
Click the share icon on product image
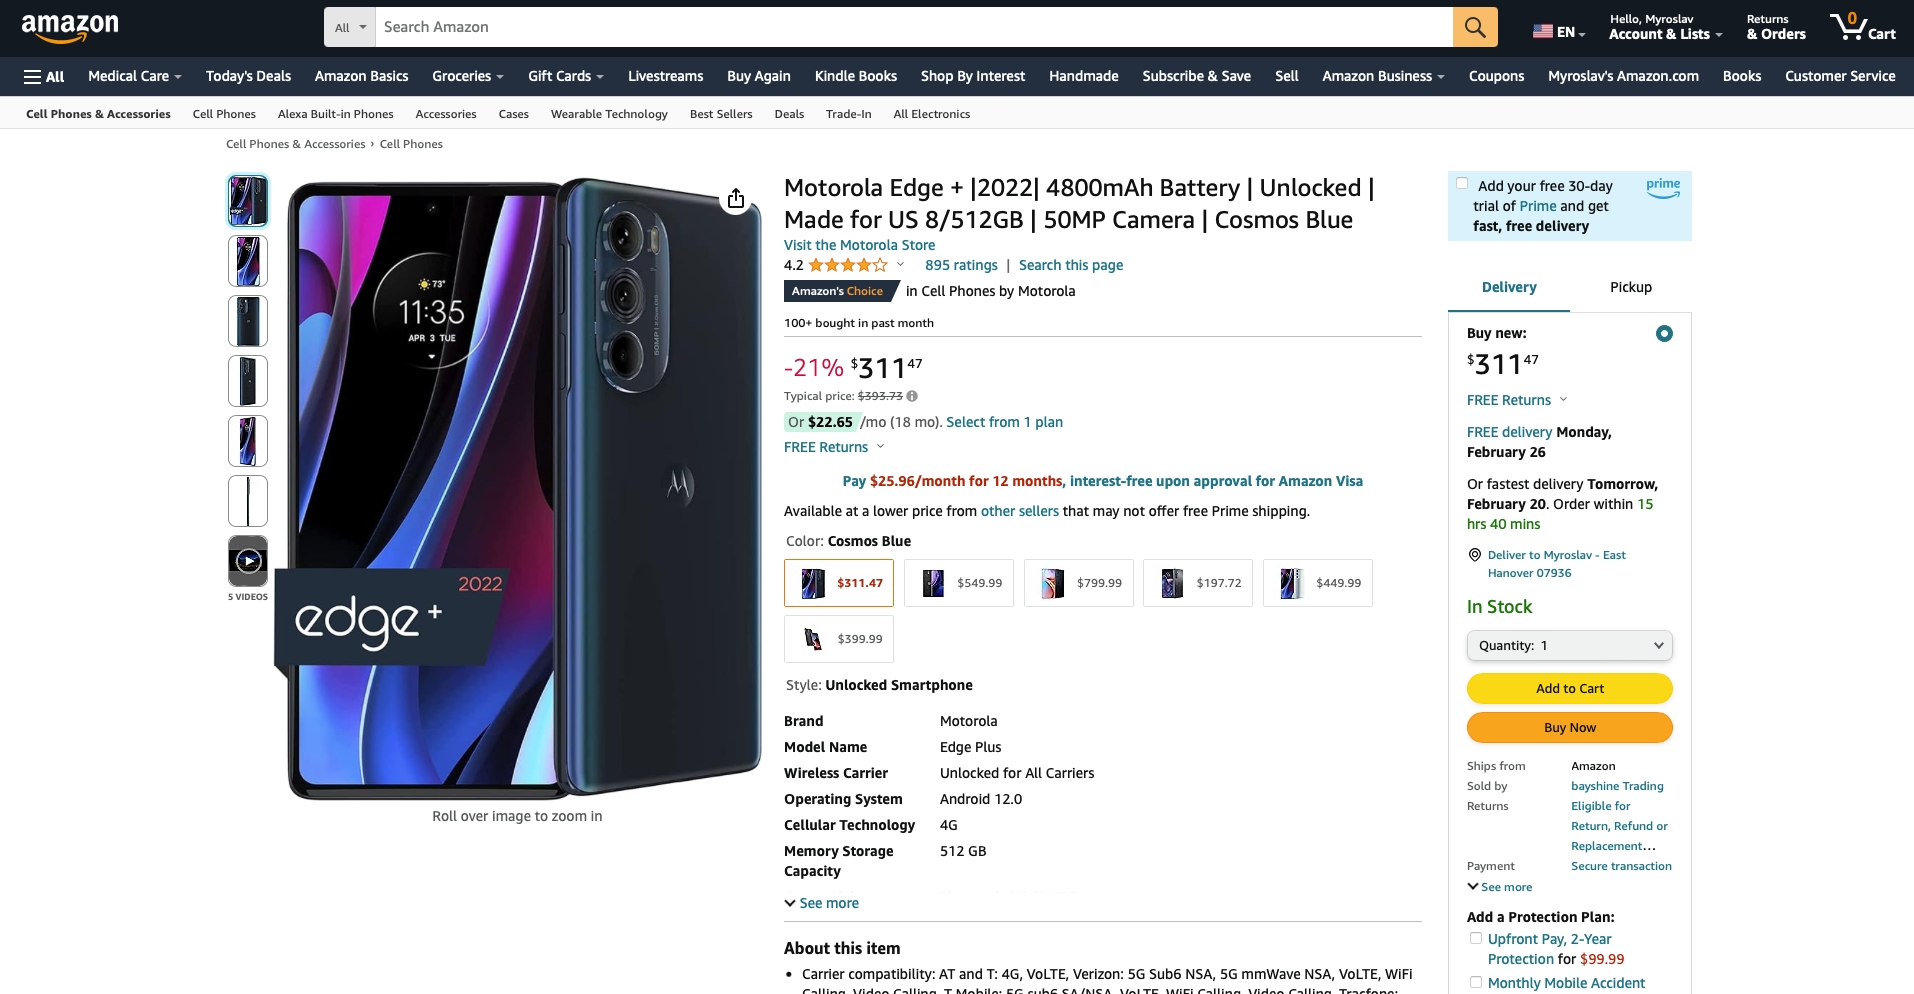click(x=736, y=198)
